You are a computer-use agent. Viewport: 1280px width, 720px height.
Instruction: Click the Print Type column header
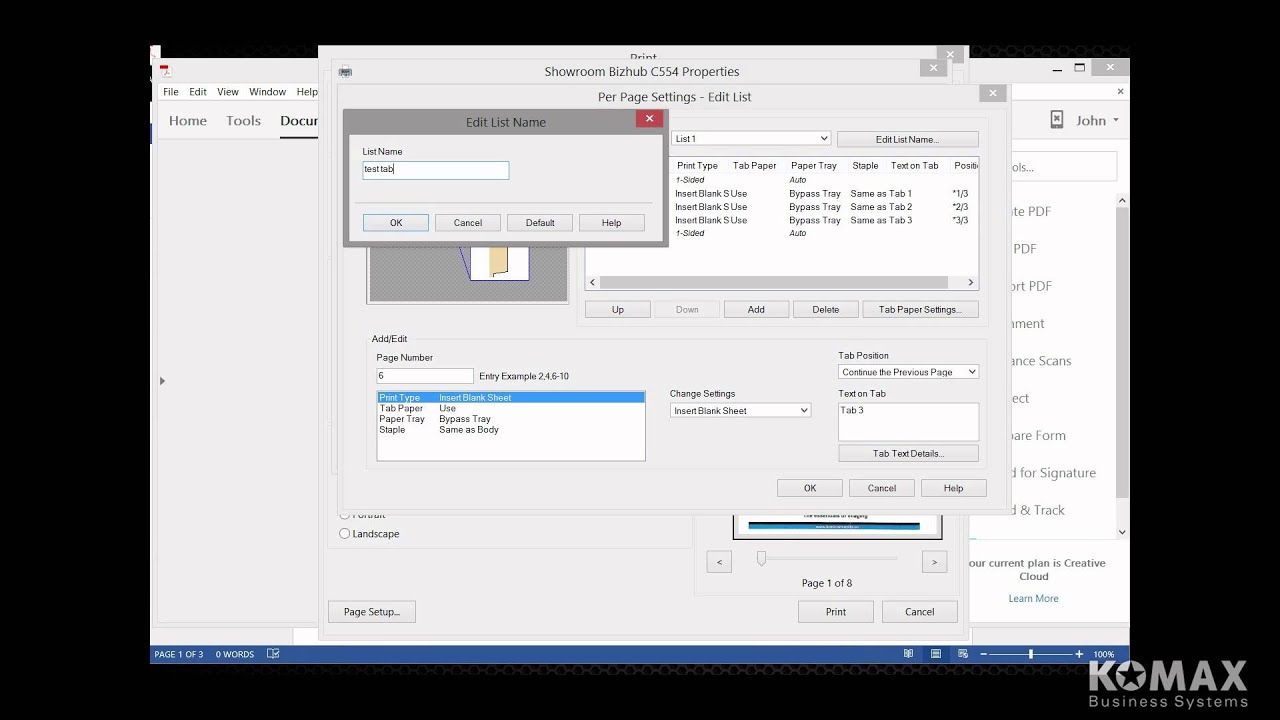pos(697,166)
